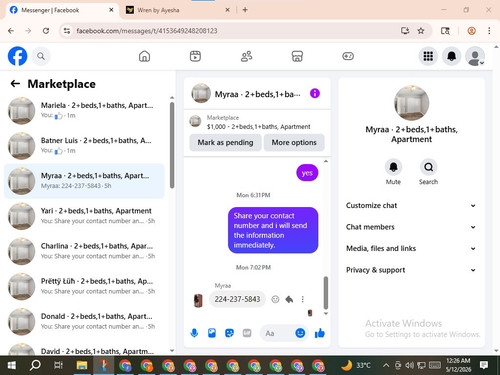Click the chat header title Myraa

[x=257, y=94]
